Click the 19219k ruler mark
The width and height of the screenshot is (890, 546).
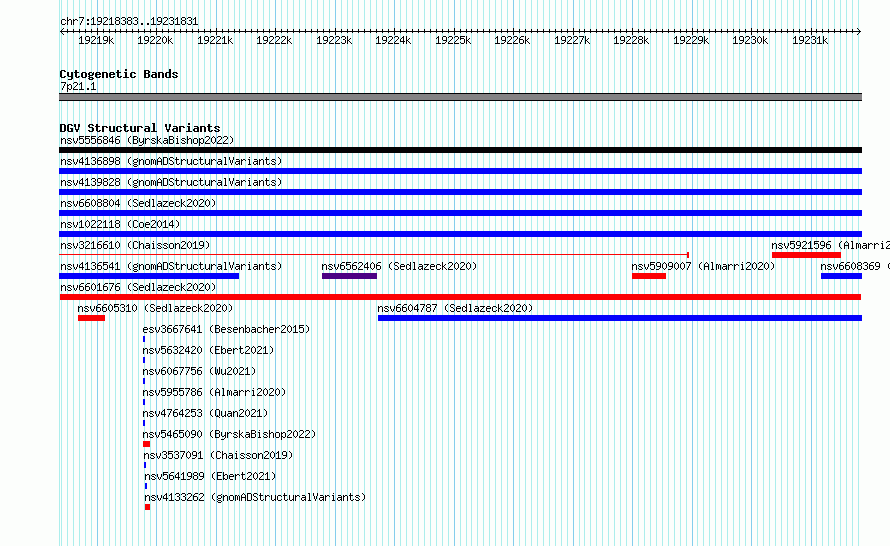96,40
